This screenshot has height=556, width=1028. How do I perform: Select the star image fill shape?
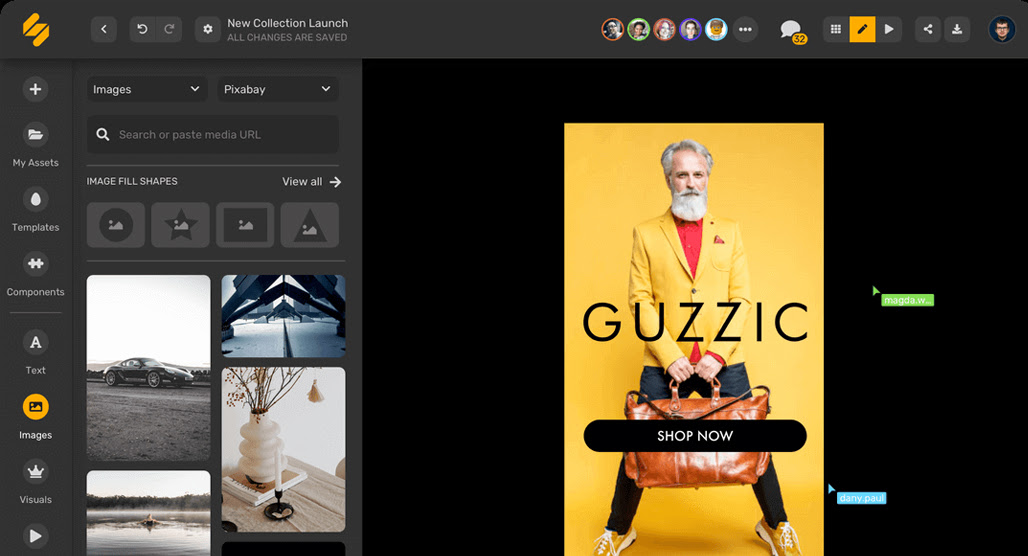click(180, 225)
